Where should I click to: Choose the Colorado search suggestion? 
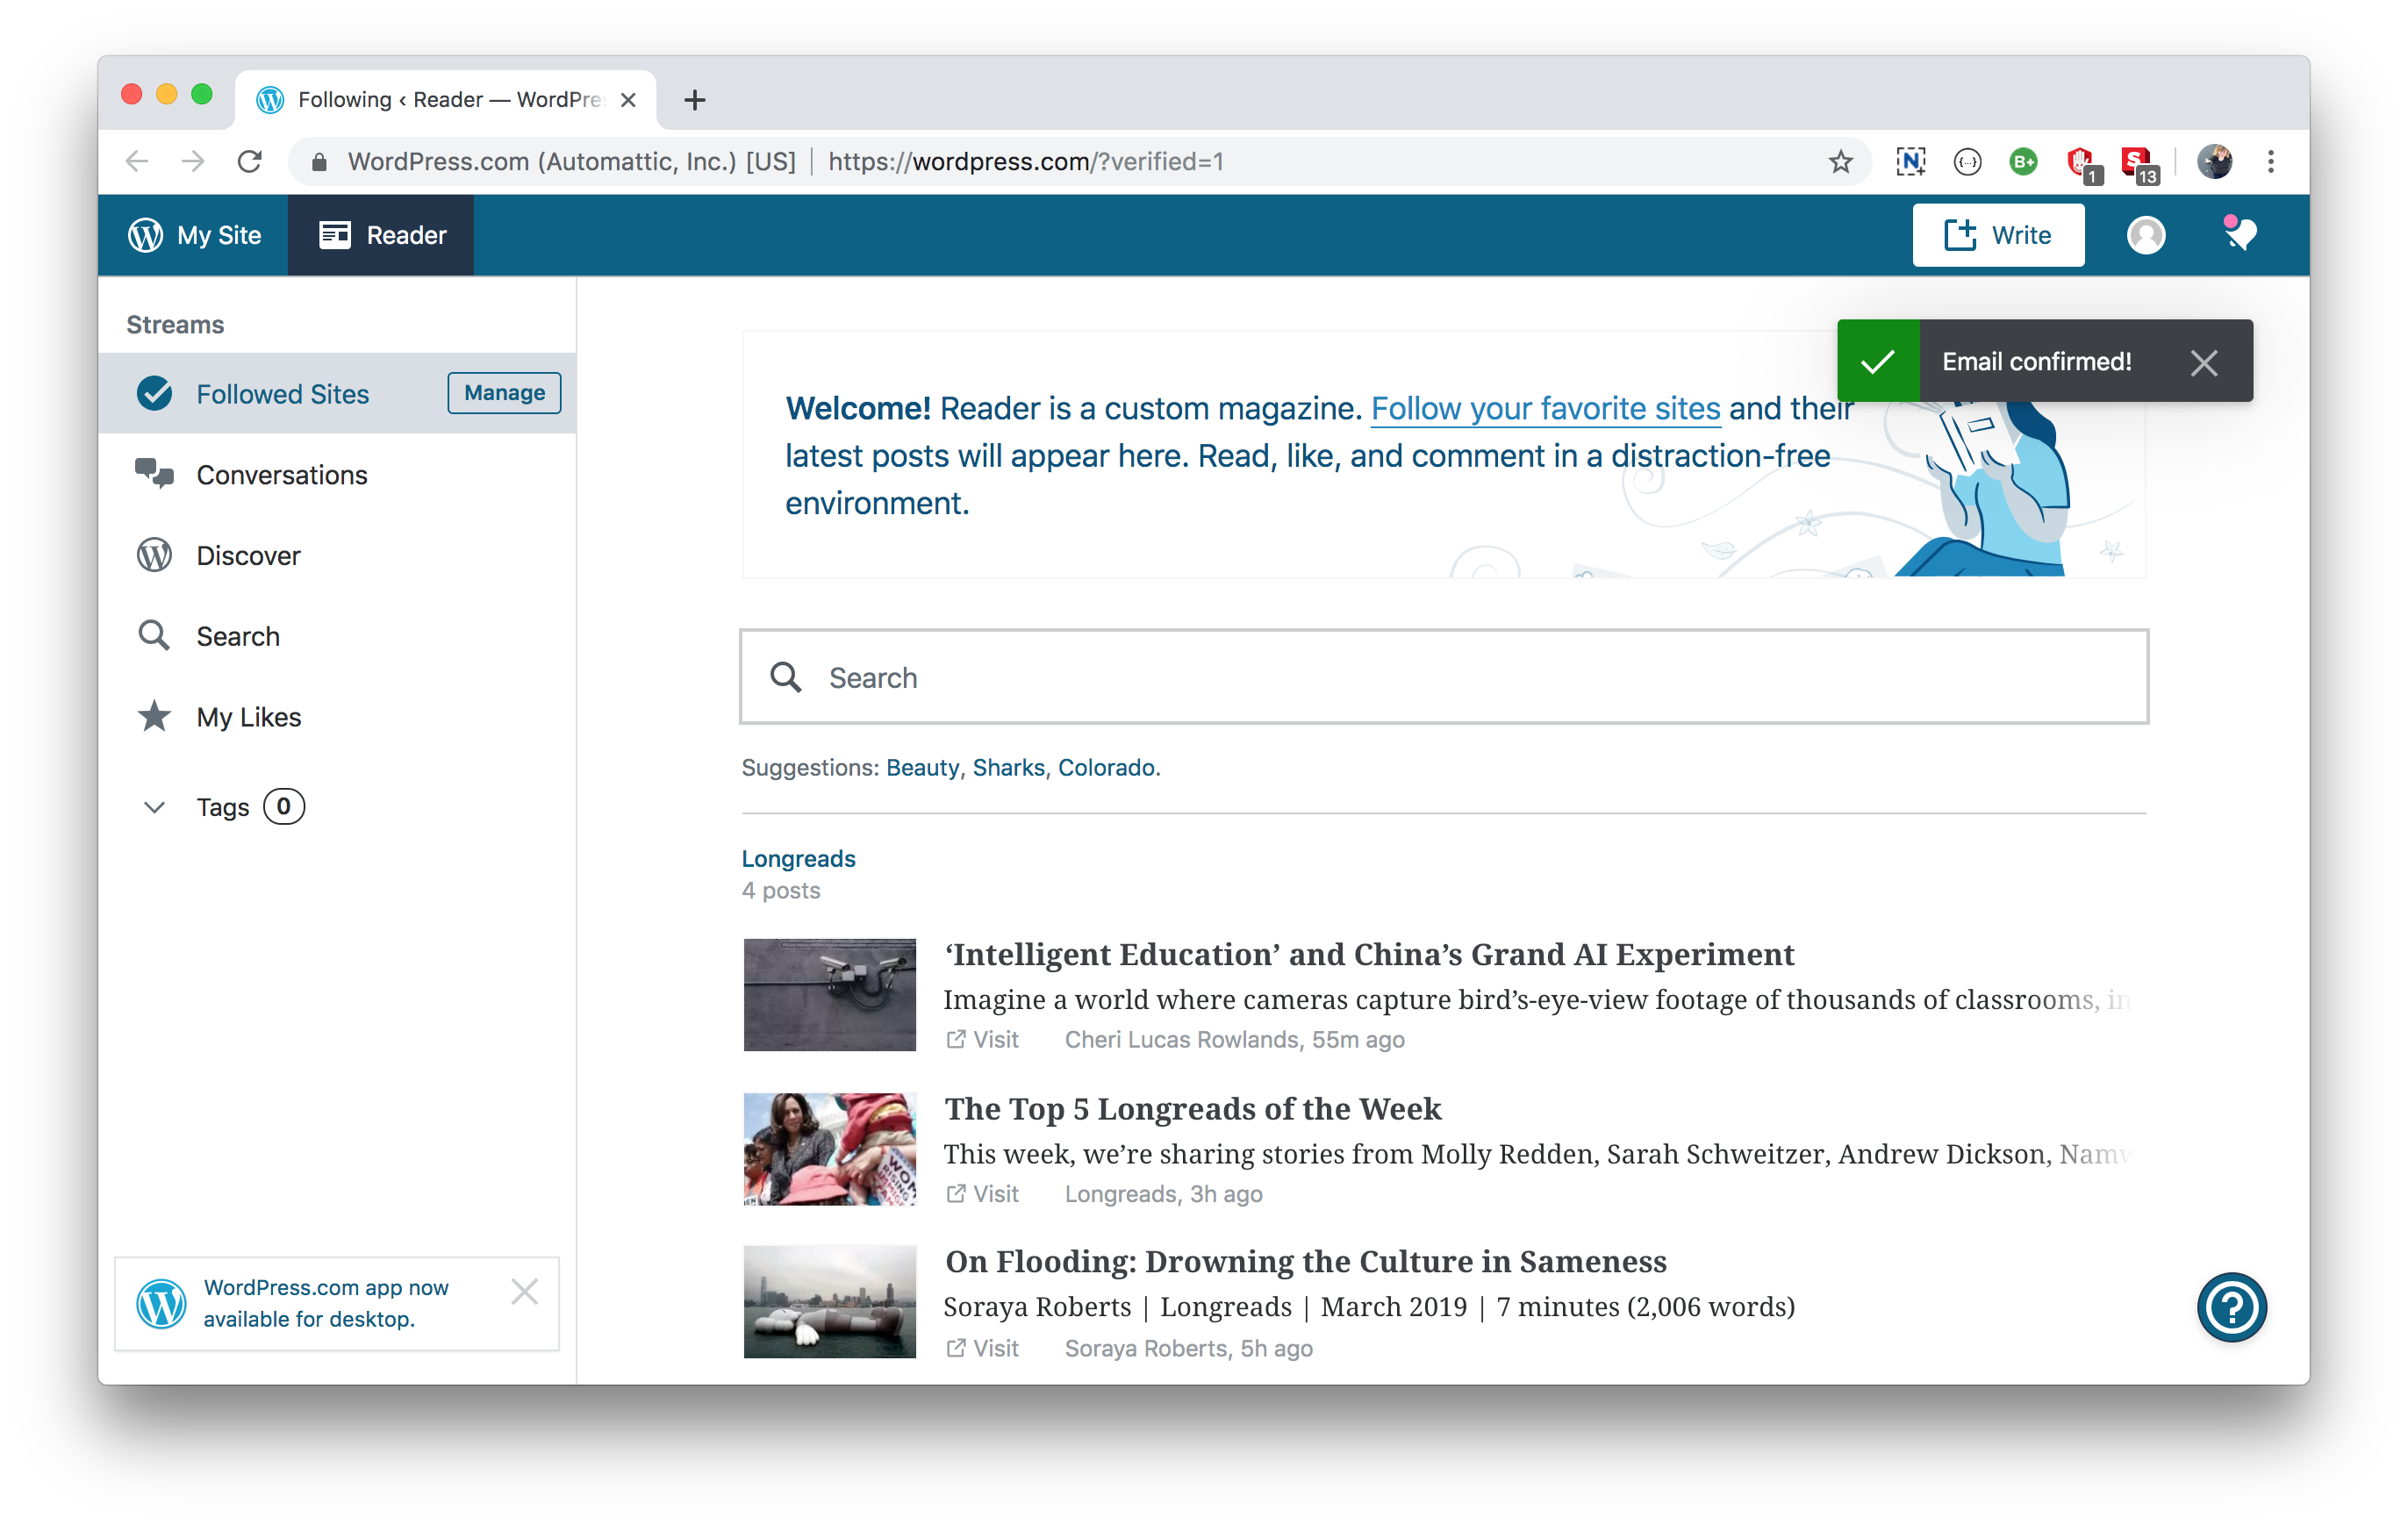(x=1106, y=767)
